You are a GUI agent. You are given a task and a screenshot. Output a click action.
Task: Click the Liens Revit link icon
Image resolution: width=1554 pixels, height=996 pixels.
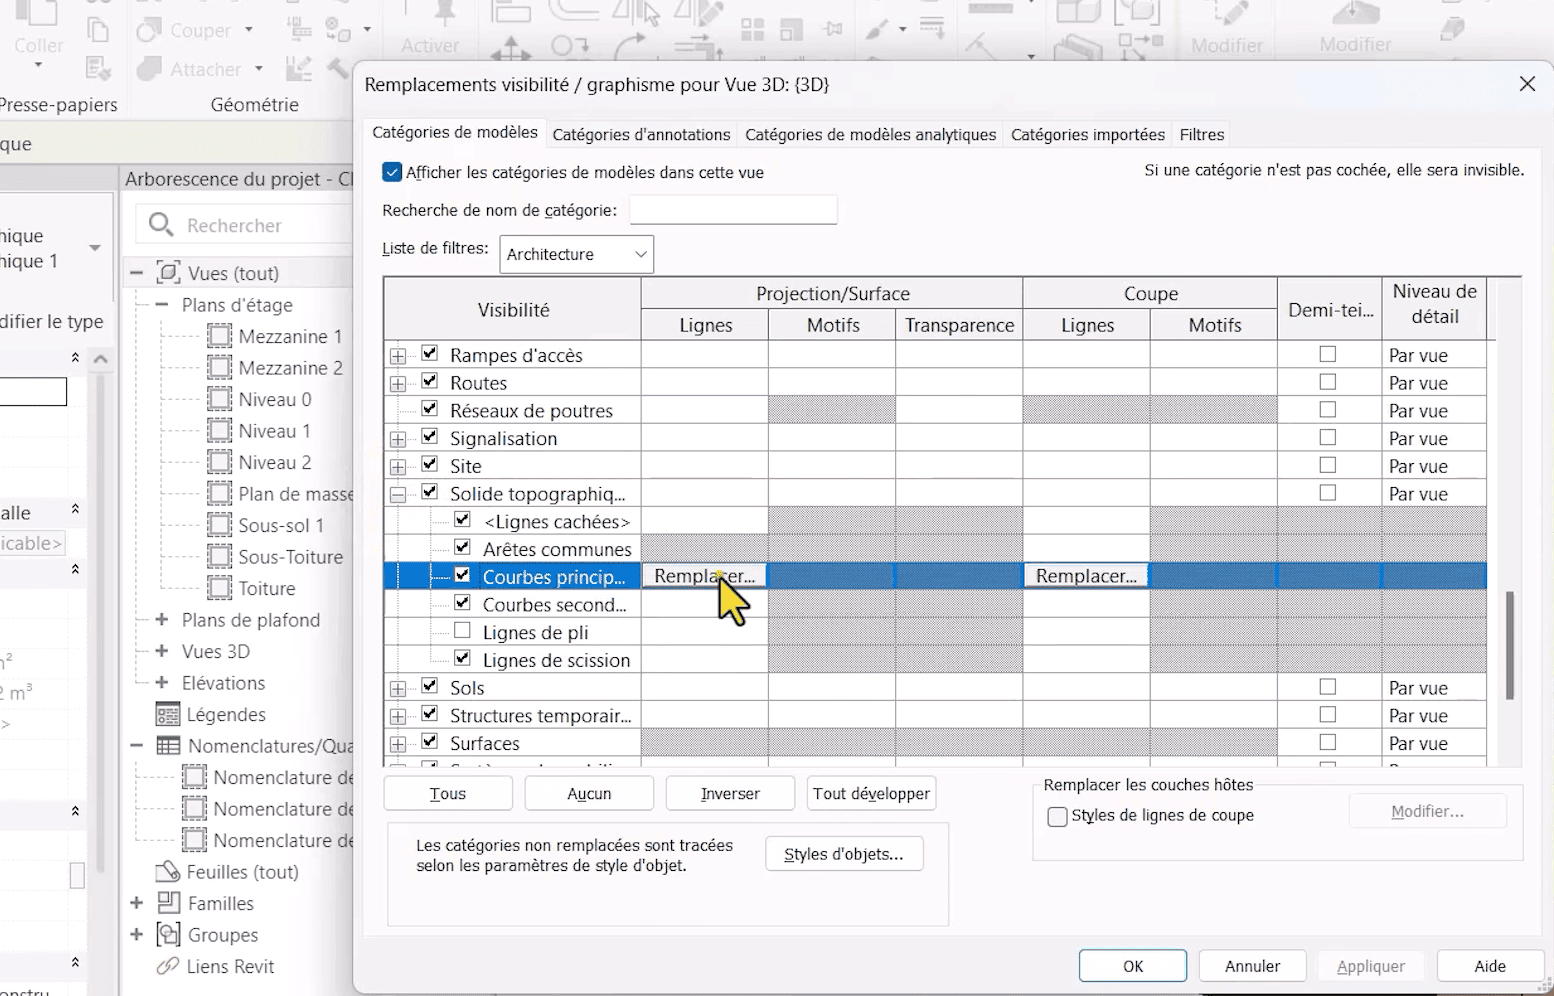tap(167, 966)
